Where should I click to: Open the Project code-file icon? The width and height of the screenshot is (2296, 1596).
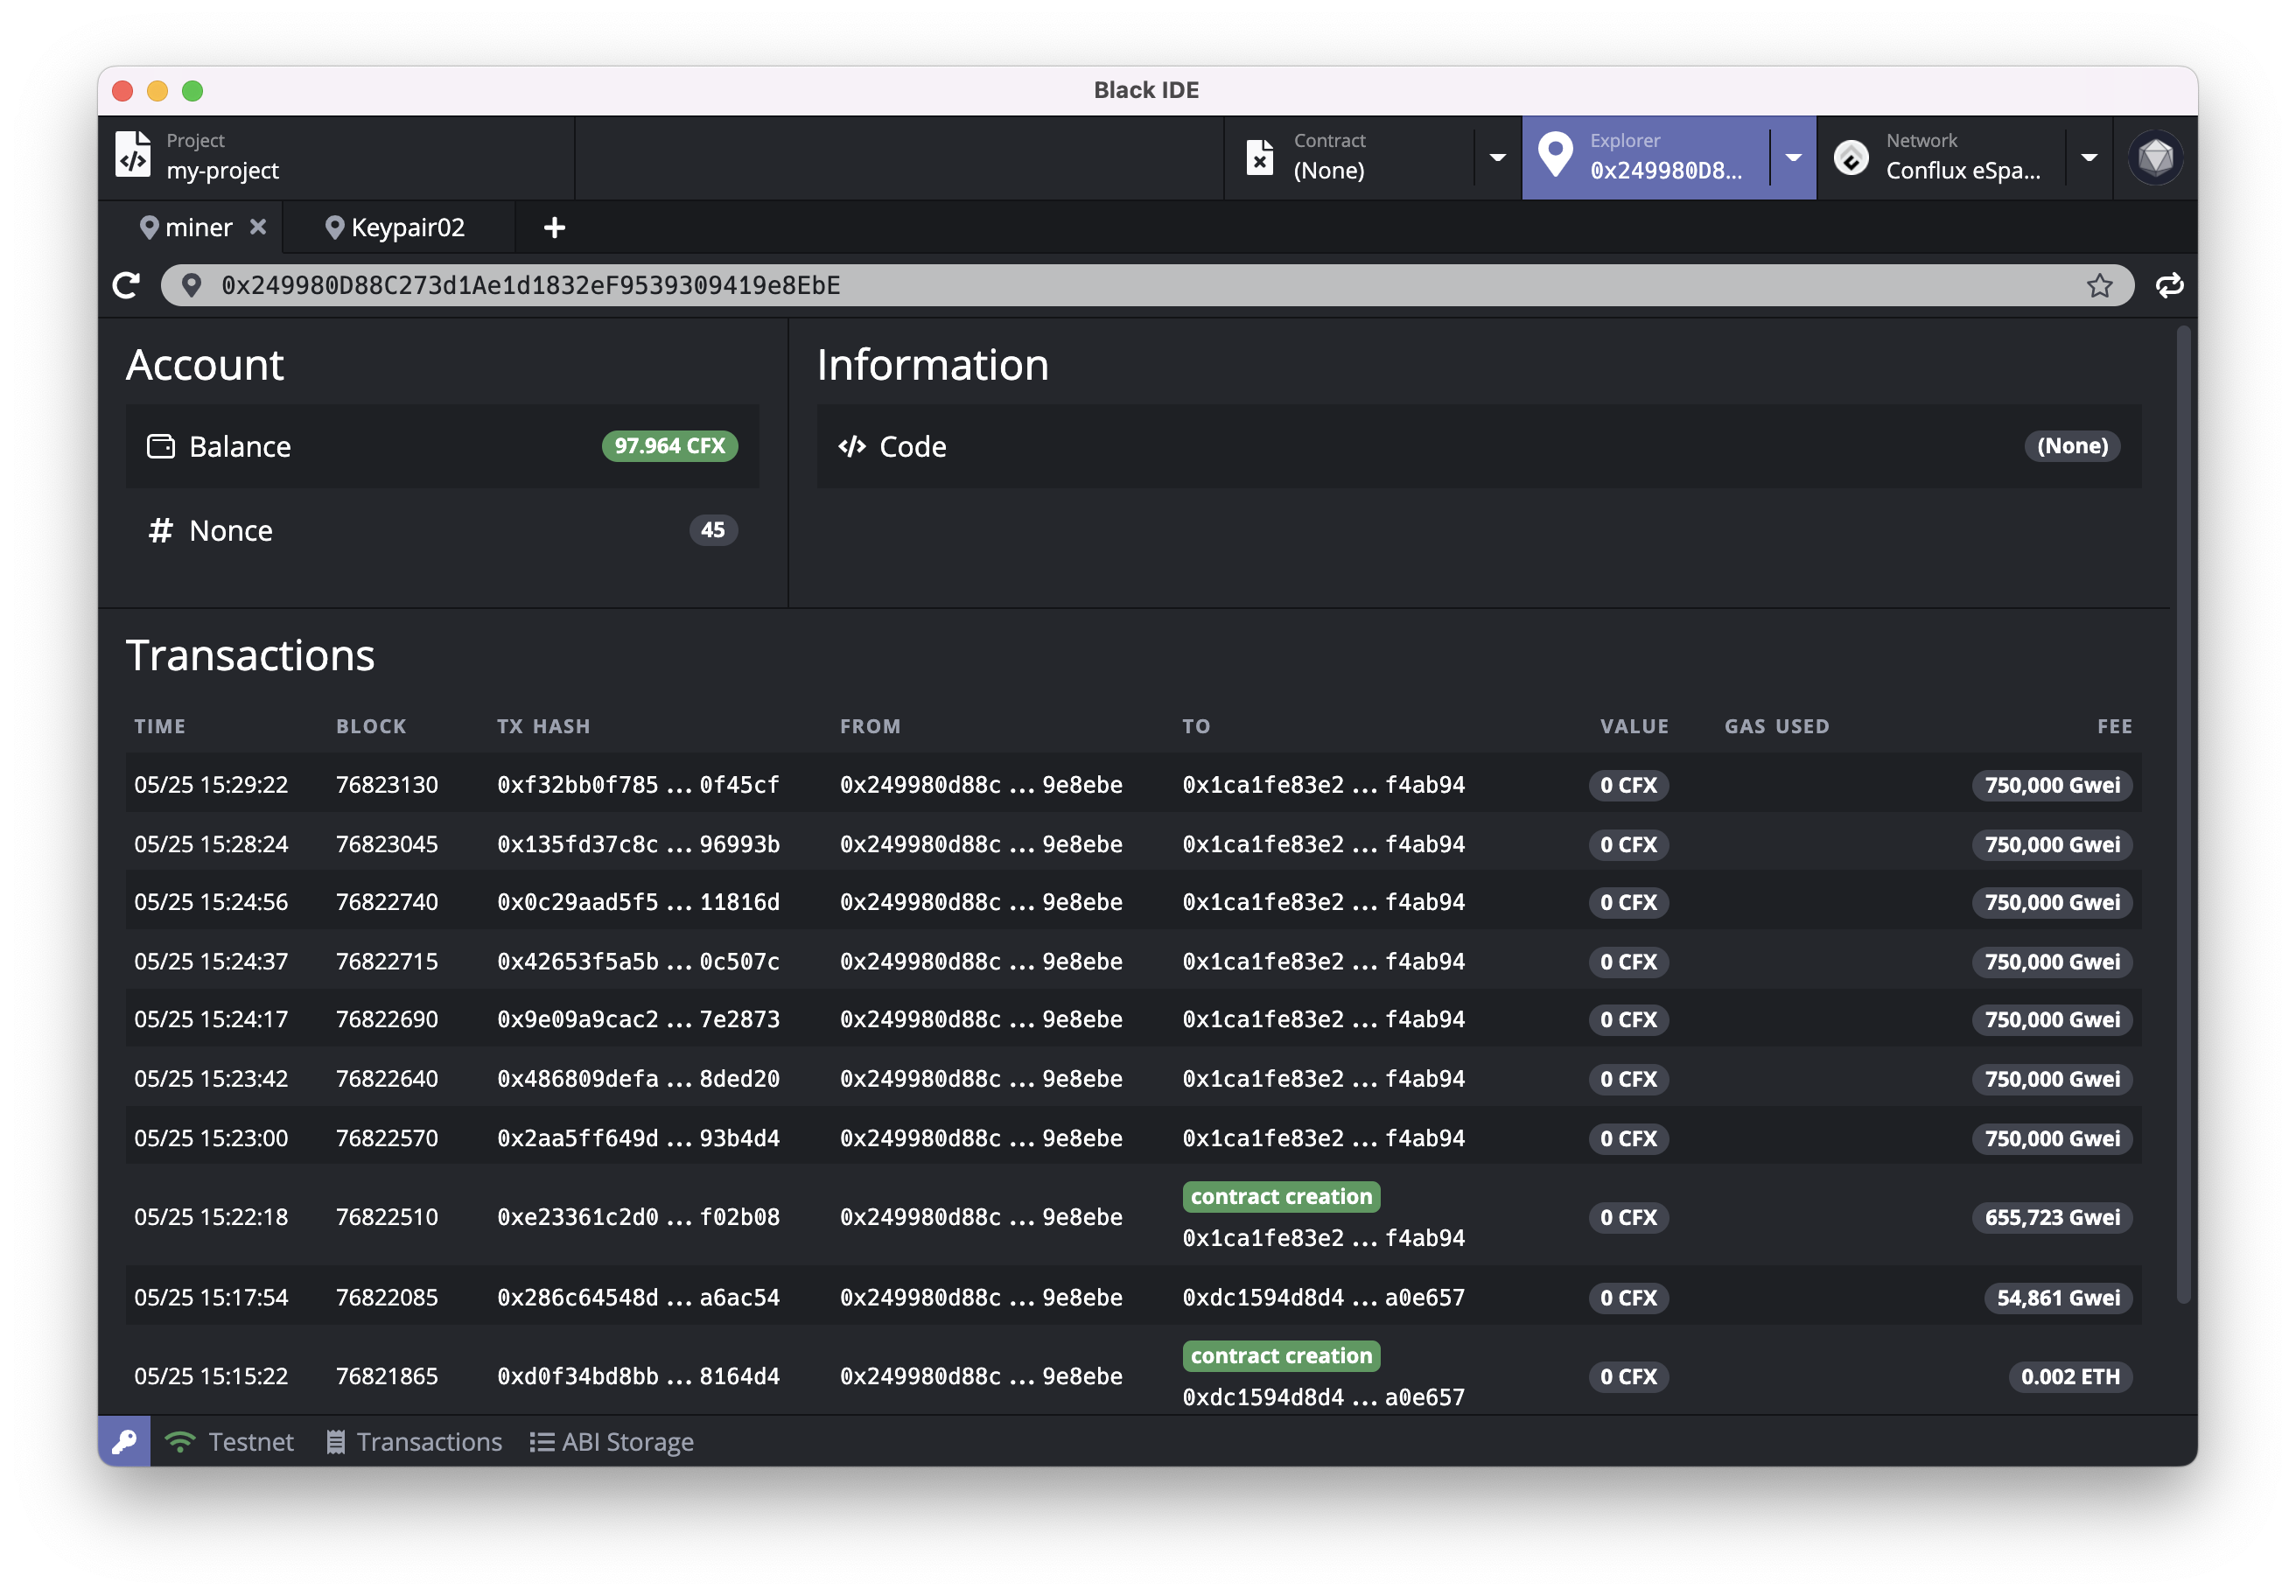[133, 156]
